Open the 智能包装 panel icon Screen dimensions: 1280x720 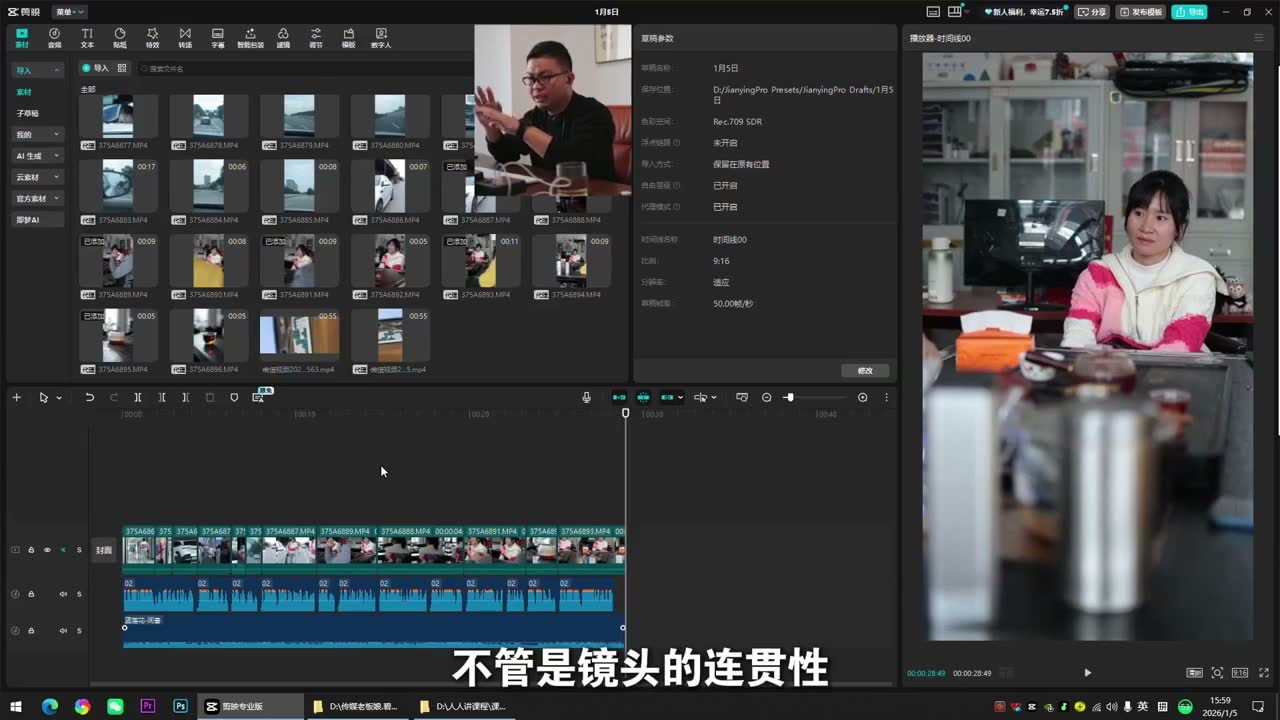(x=250, y=38)
